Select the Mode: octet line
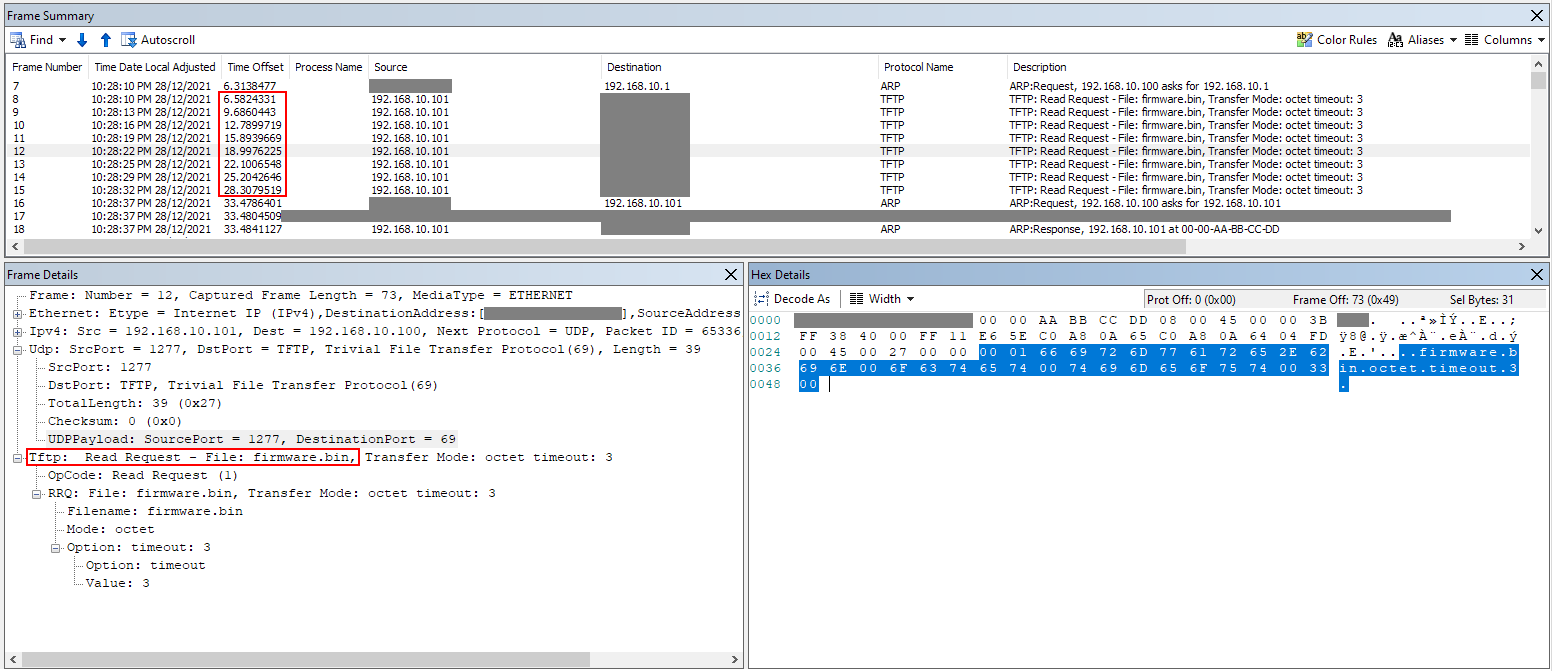This screenshot has width=1552, height=671. pos(111,530)
